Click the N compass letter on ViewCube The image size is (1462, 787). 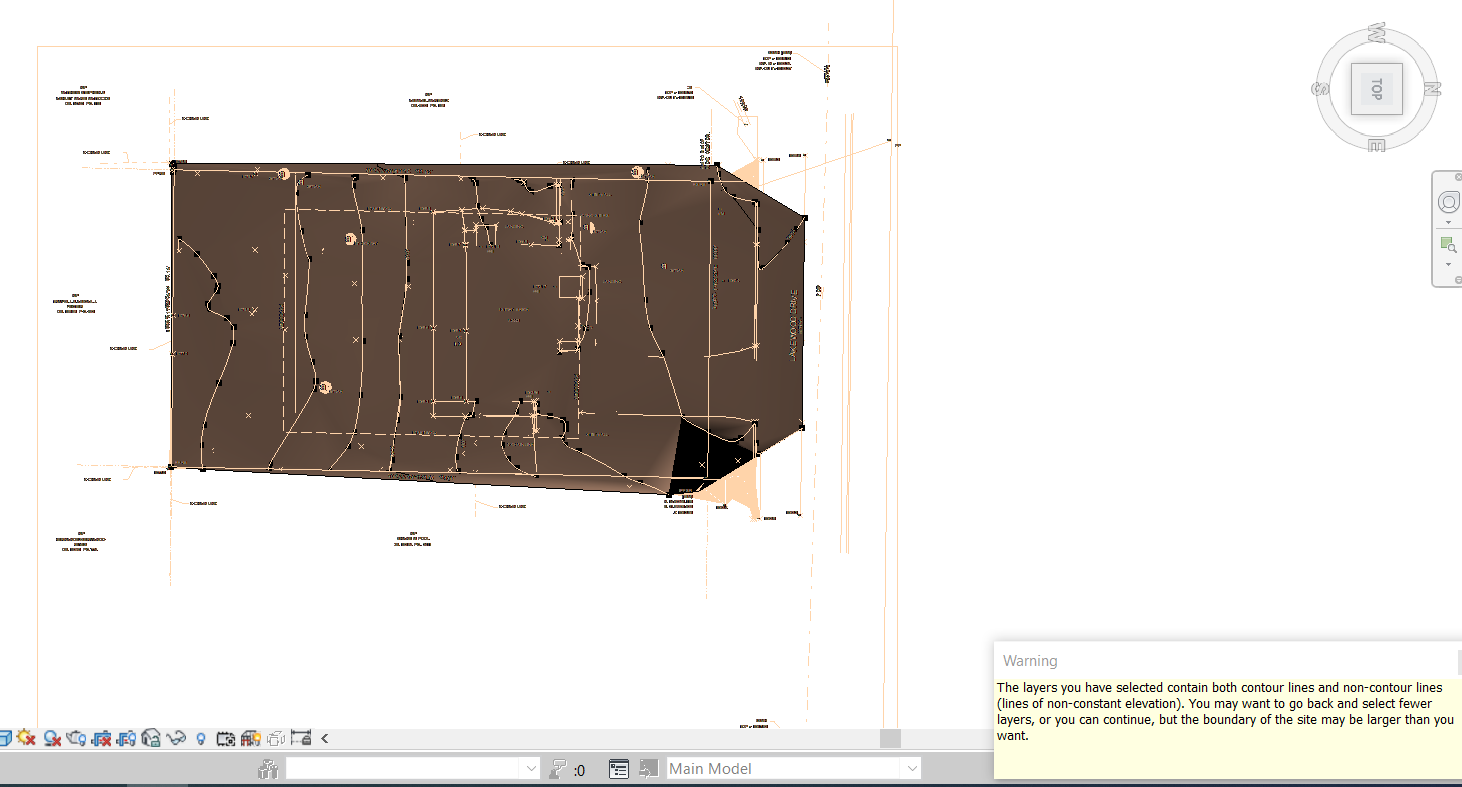[1432, 88]
